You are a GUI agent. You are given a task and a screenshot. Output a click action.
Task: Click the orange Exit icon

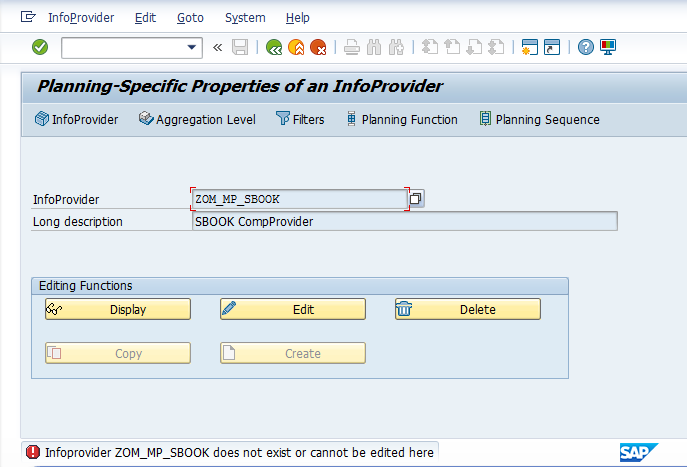(x=296, y=47)
